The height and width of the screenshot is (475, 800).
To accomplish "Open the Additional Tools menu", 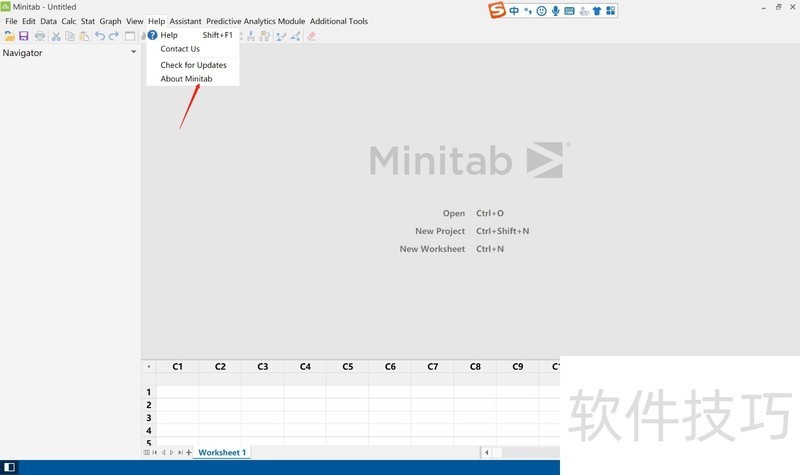I will coord(339,21).
